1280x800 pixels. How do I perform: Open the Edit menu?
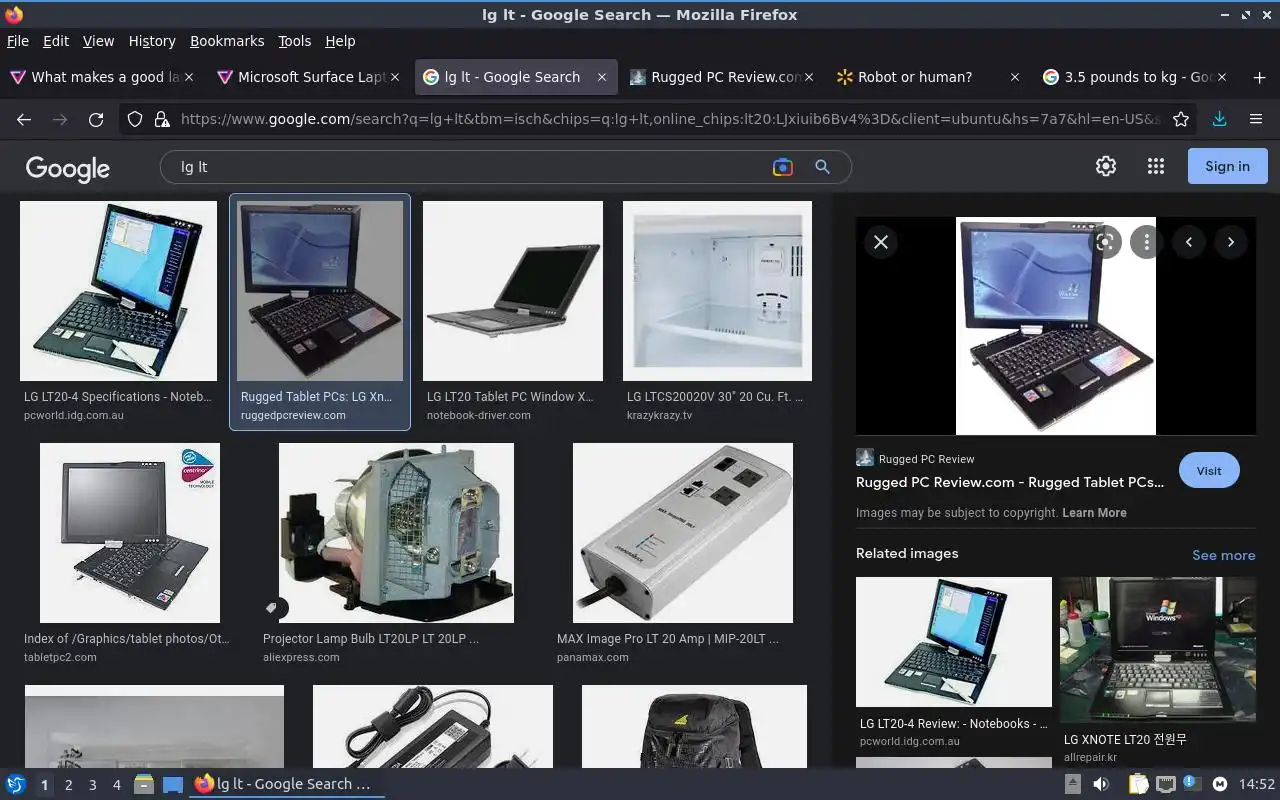(56, 41)
